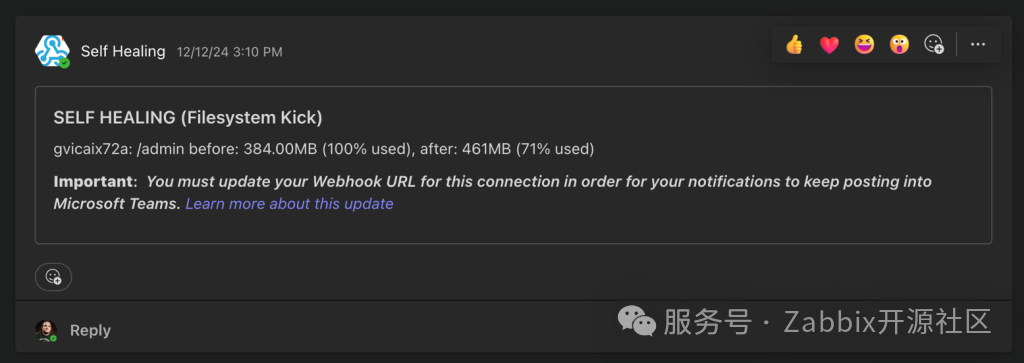React with the thumbs up emoji

(x=794, y=44)
